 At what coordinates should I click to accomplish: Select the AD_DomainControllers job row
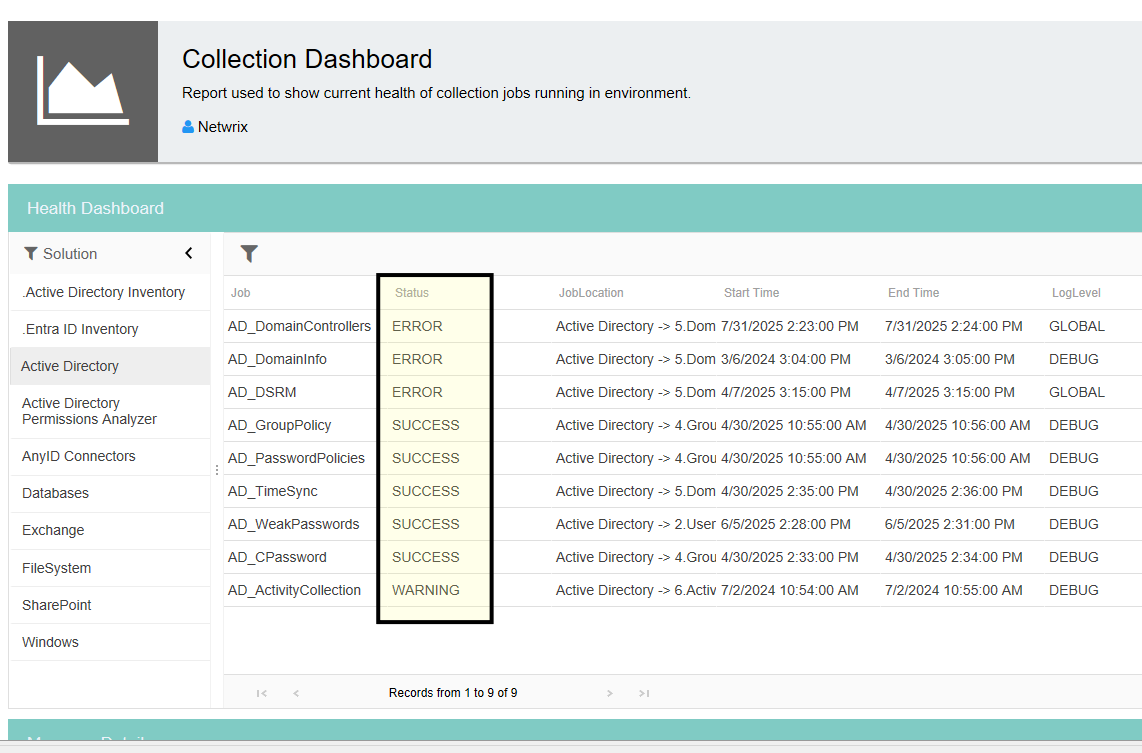[x=682, y=326]
